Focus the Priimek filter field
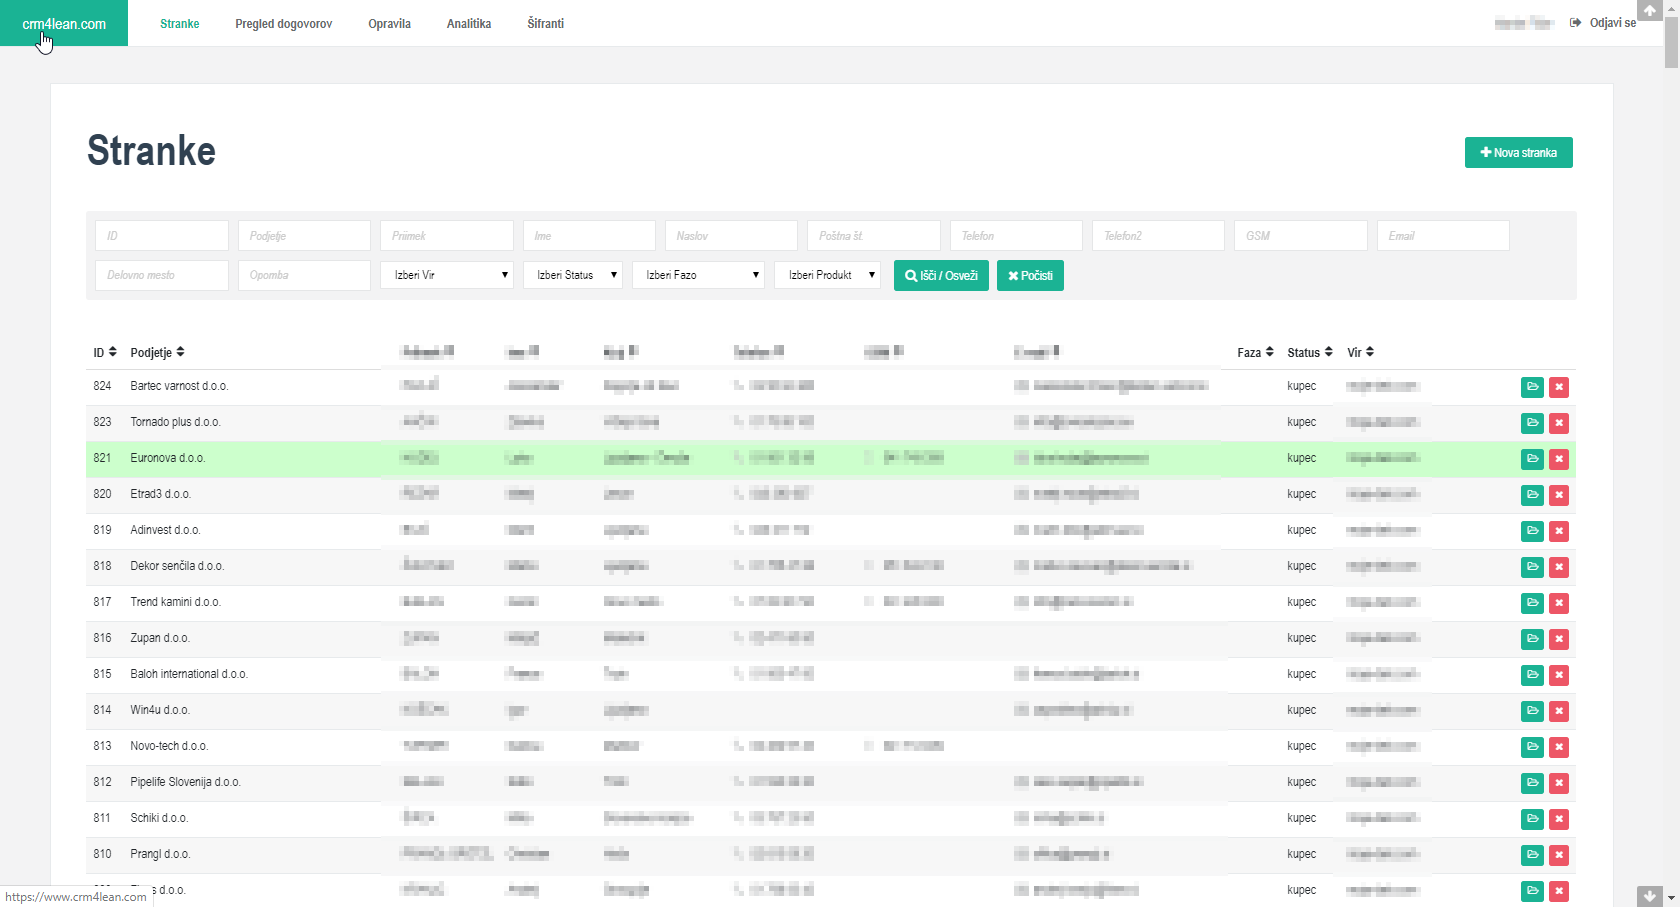Screen dimensions: 1680x907 tap(447, 236)
